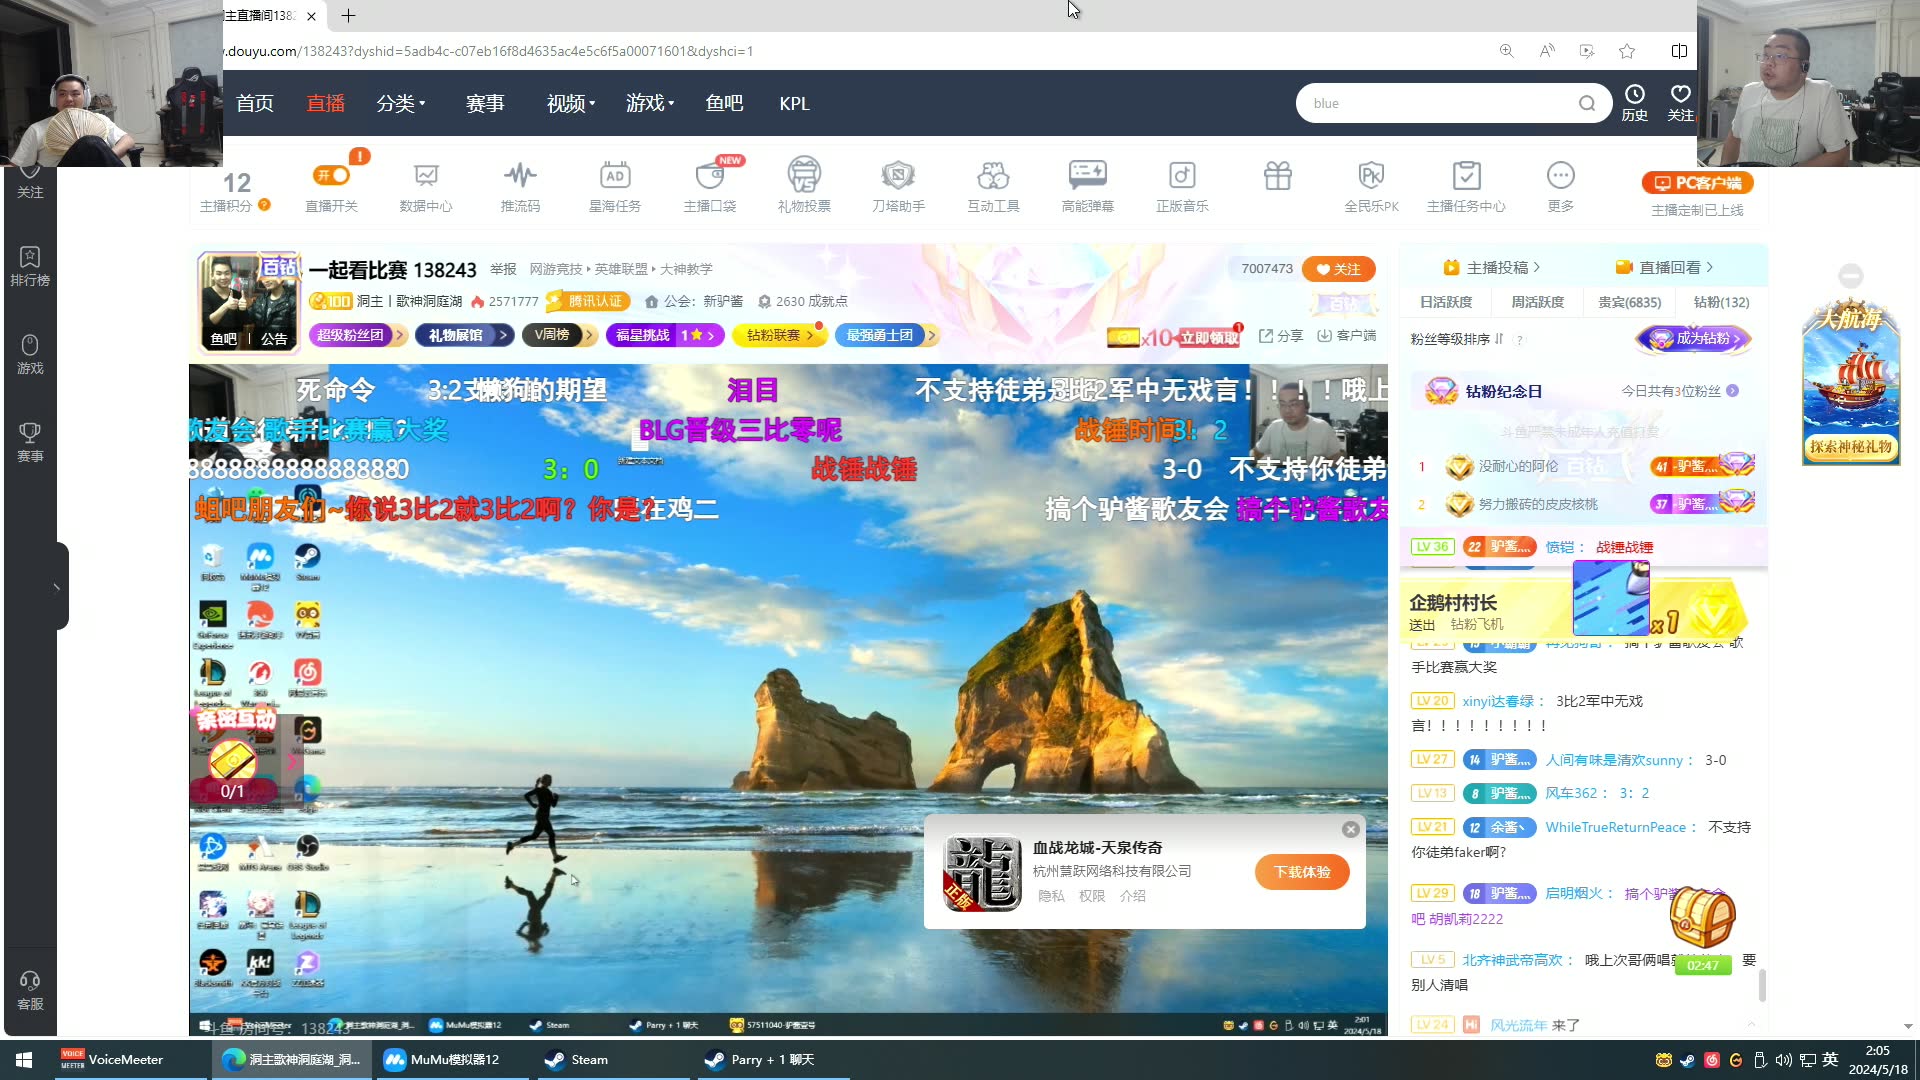
Task: Open 隐私 link in ad popup
Action: pos(1051,896)
